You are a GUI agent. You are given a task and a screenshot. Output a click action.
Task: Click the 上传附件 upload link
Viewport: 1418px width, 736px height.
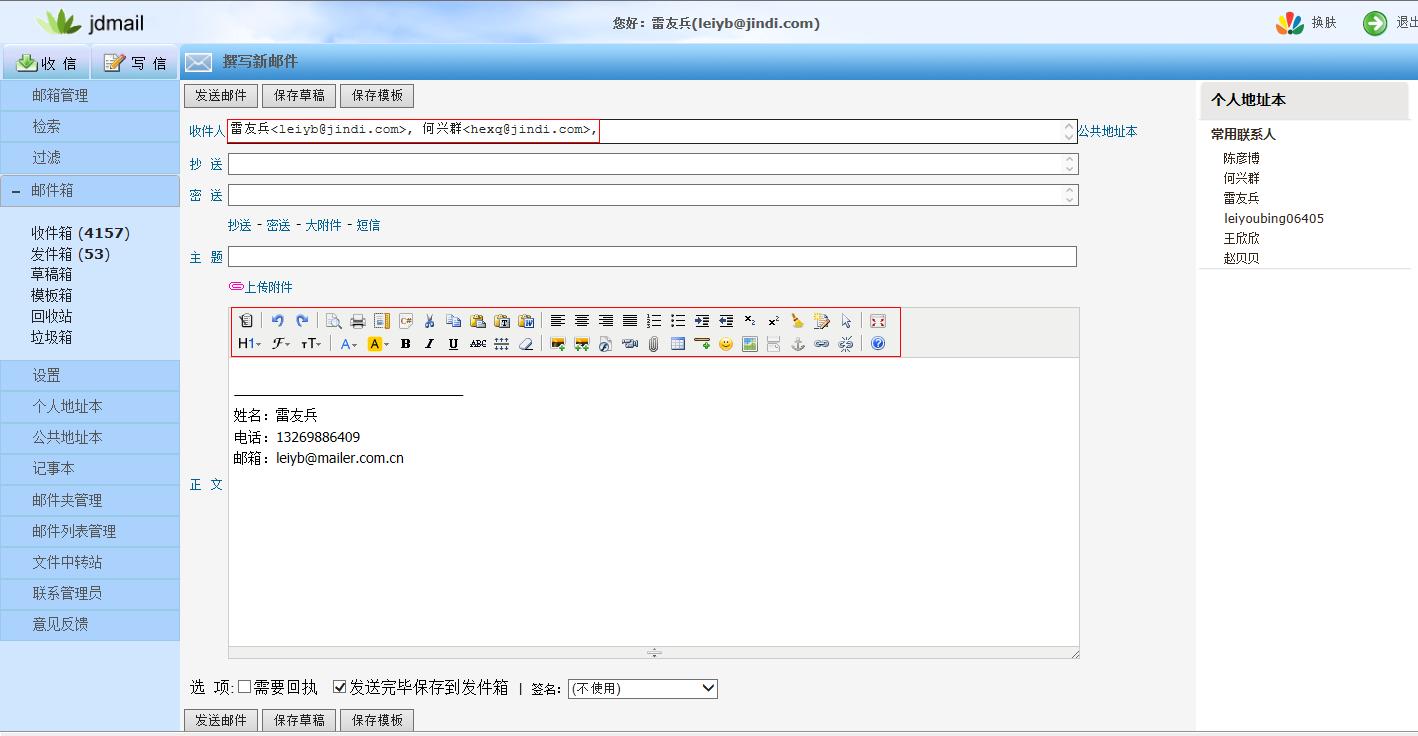[x=268, y=287]
